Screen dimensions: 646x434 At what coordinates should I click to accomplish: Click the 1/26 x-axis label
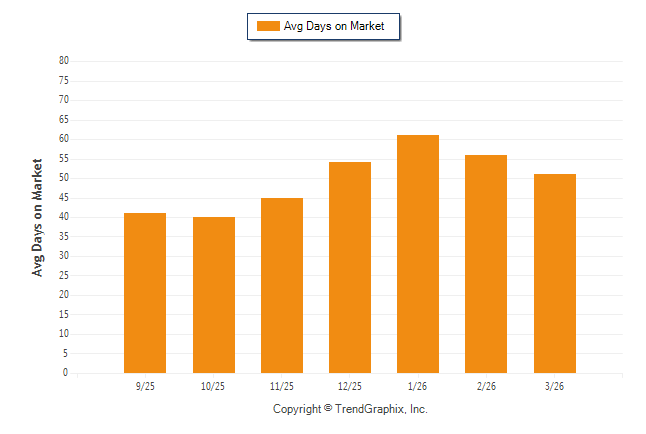click(x=418, y=386)
